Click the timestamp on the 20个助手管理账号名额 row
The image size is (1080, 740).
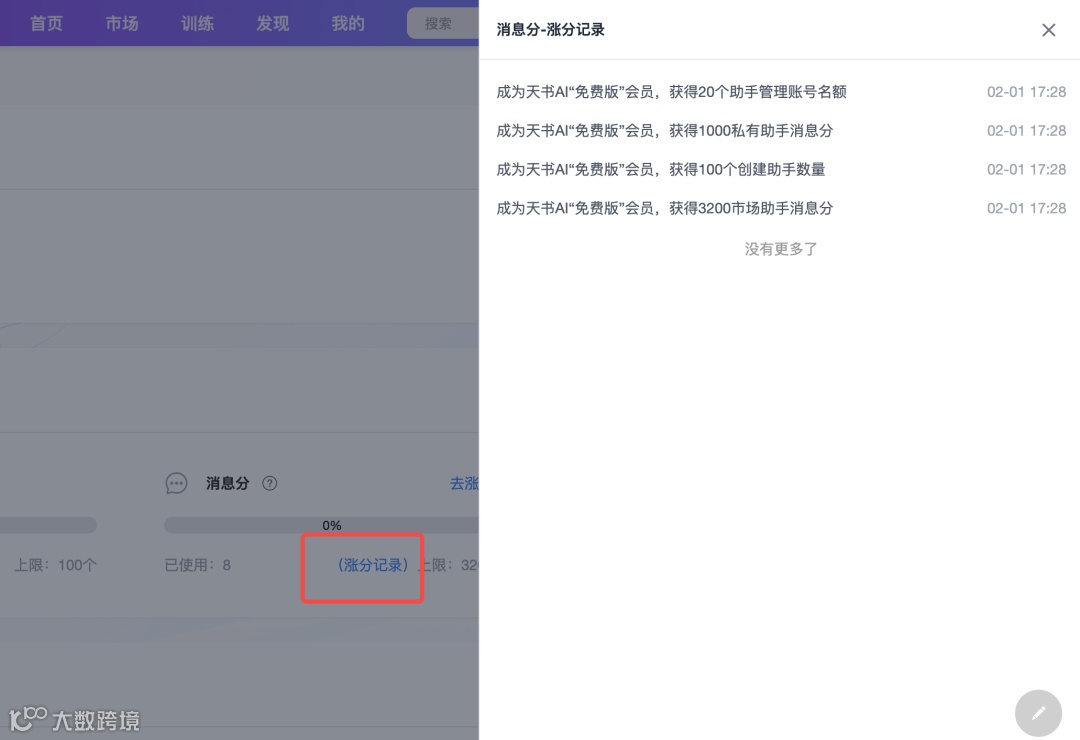[x=1026, y=92]
